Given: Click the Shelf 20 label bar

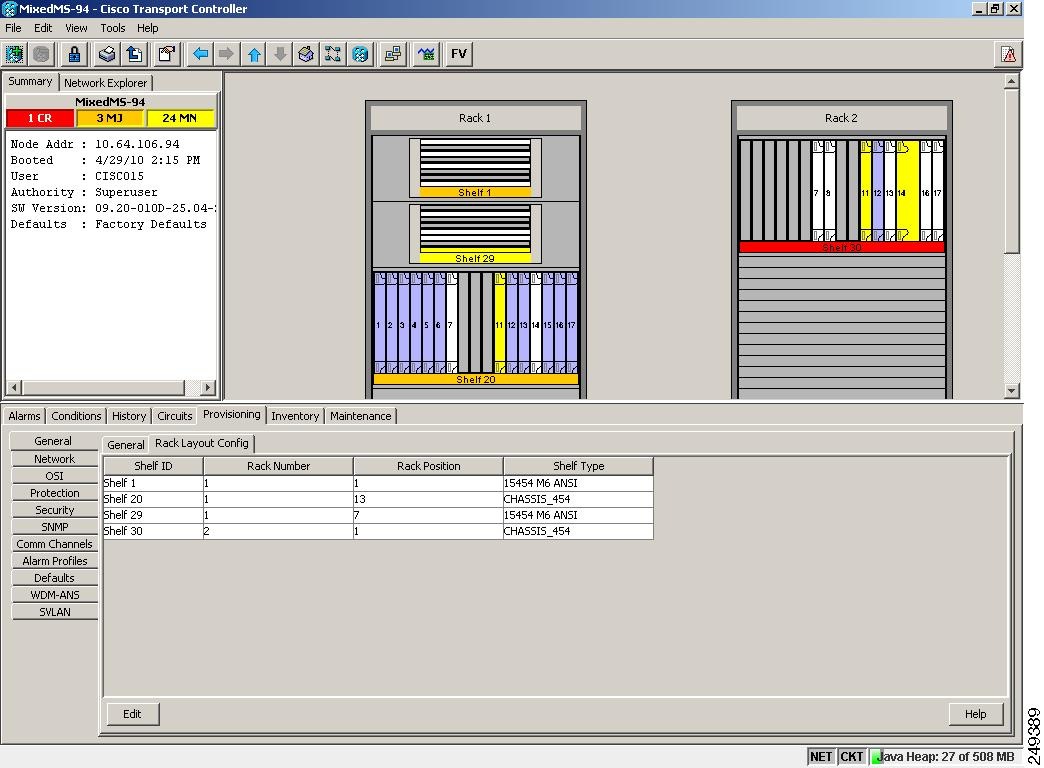Looking at the screenshot, I should point(475,379).
